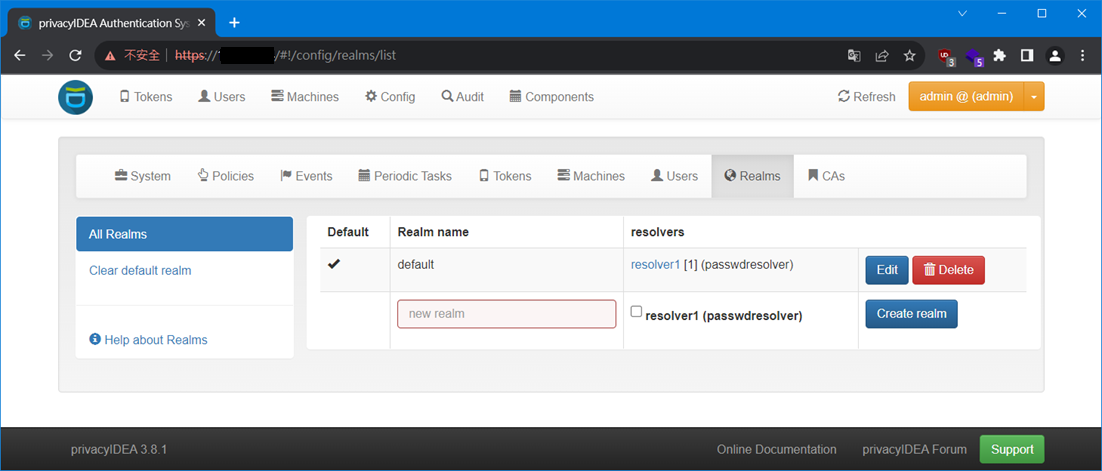Click the 'resolvers' column header
Screen dimensions: 1102x471
point(658,232)
